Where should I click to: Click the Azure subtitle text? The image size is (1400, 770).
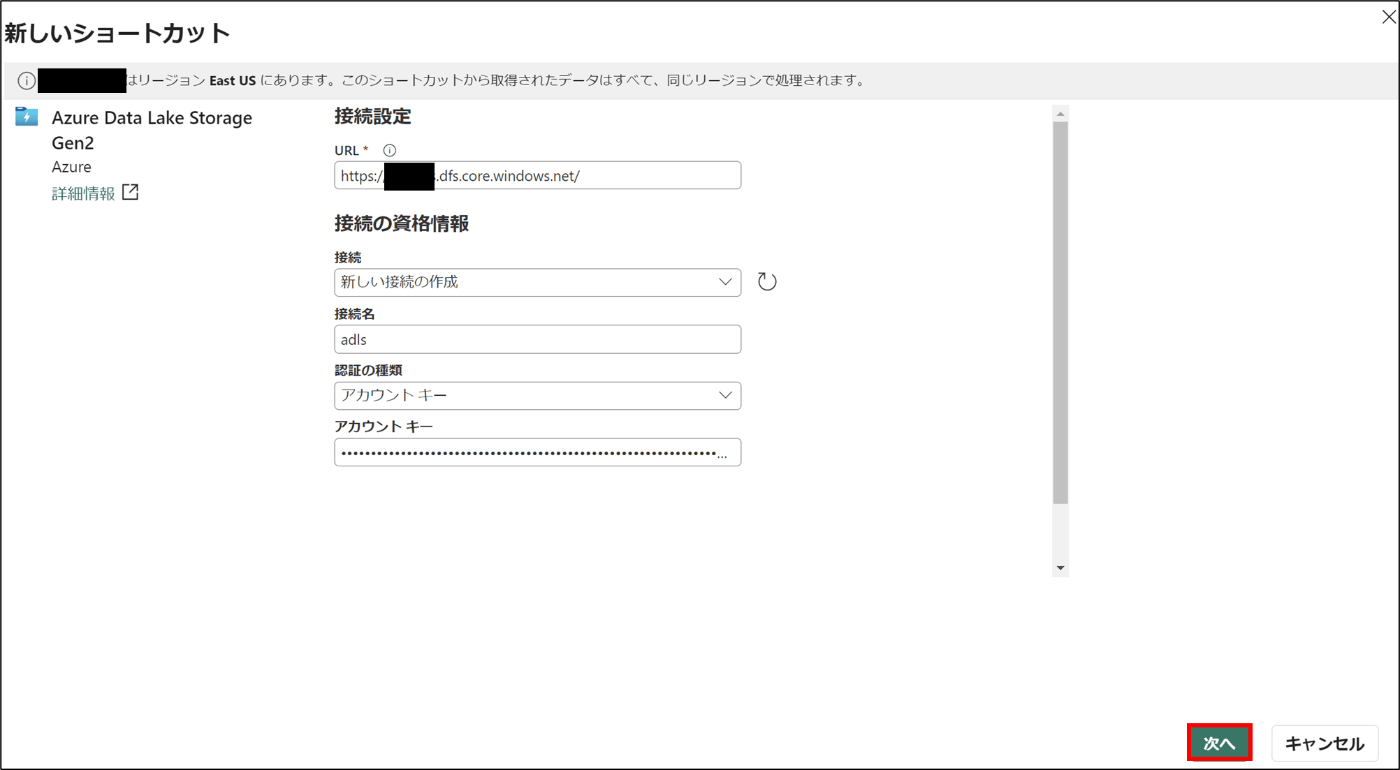click(72, 167)
